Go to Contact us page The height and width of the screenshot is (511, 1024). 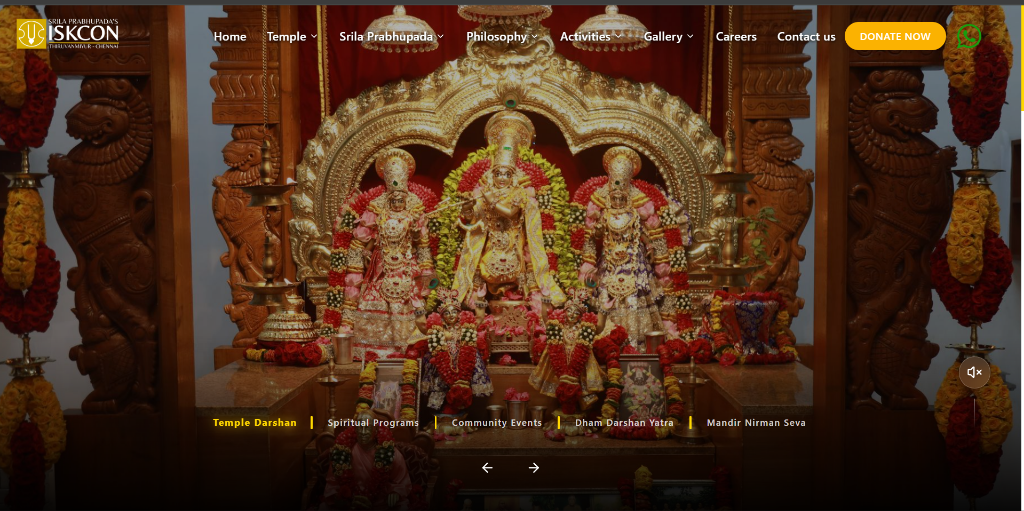pyautogui.click(x=806, y=37)
